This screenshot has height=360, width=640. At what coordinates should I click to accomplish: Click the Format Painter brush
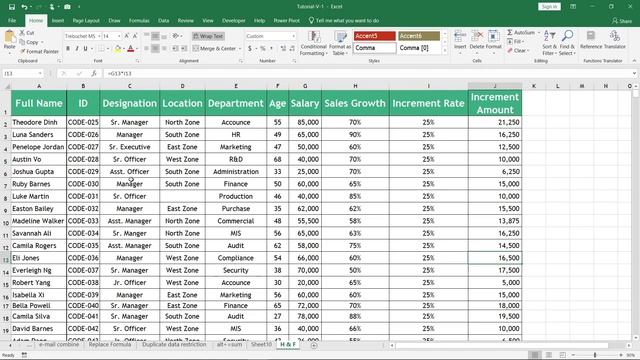click(39, 51)
